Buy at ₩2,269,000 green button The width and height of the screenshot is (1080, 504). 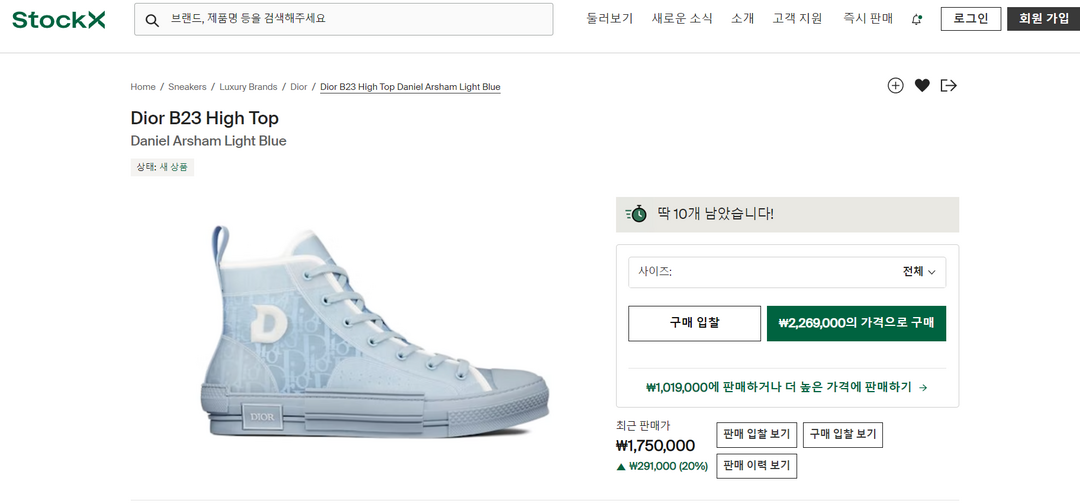(856, 323)
